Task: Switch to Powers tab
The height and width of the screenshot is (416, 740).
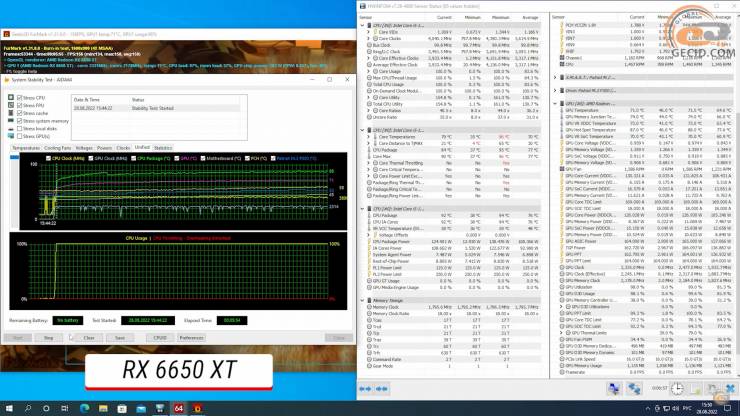Action: (104, 148)
